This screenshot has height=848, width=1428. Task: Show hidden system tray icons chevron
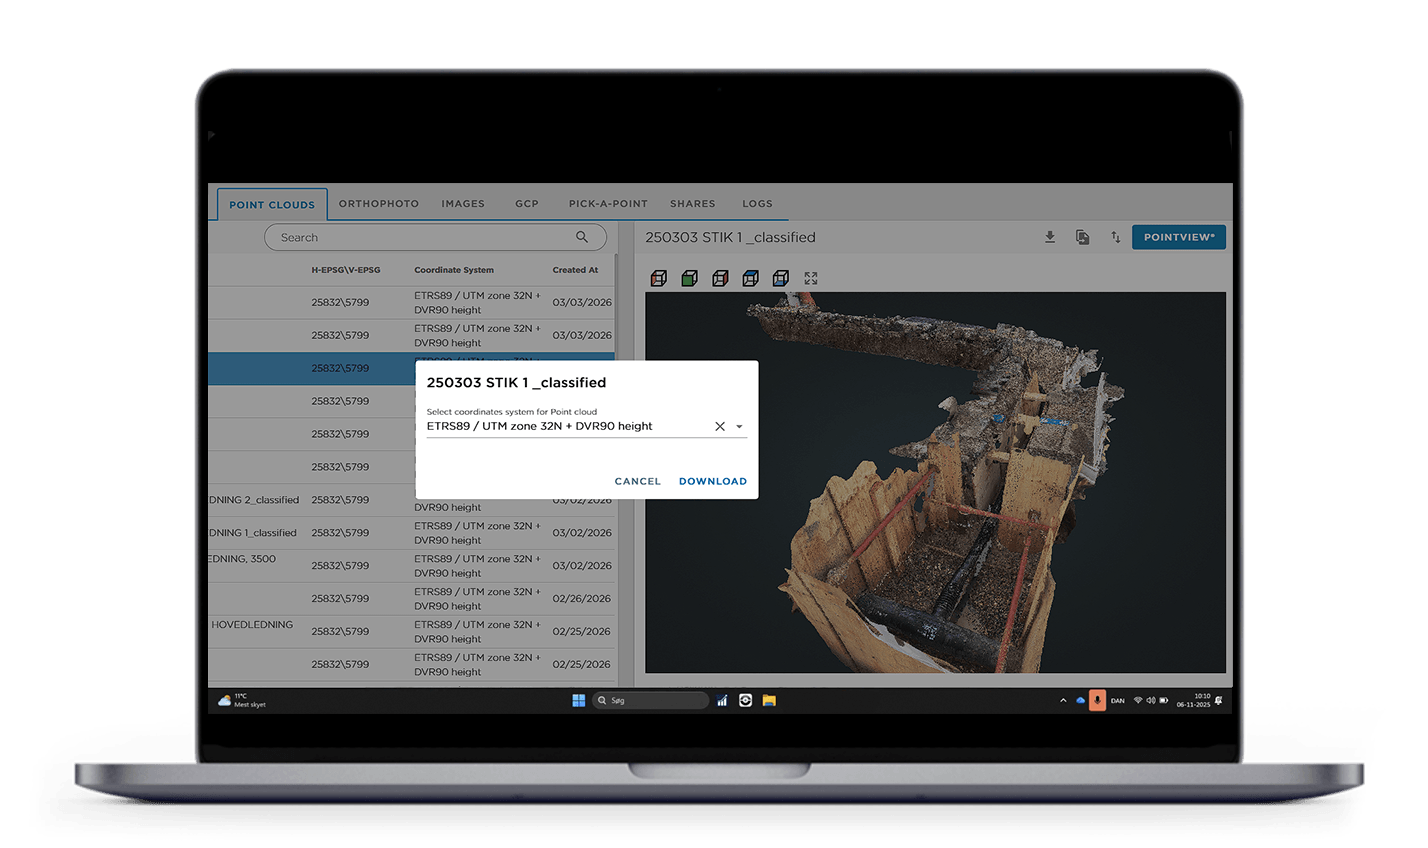[x=1062, y=701]
